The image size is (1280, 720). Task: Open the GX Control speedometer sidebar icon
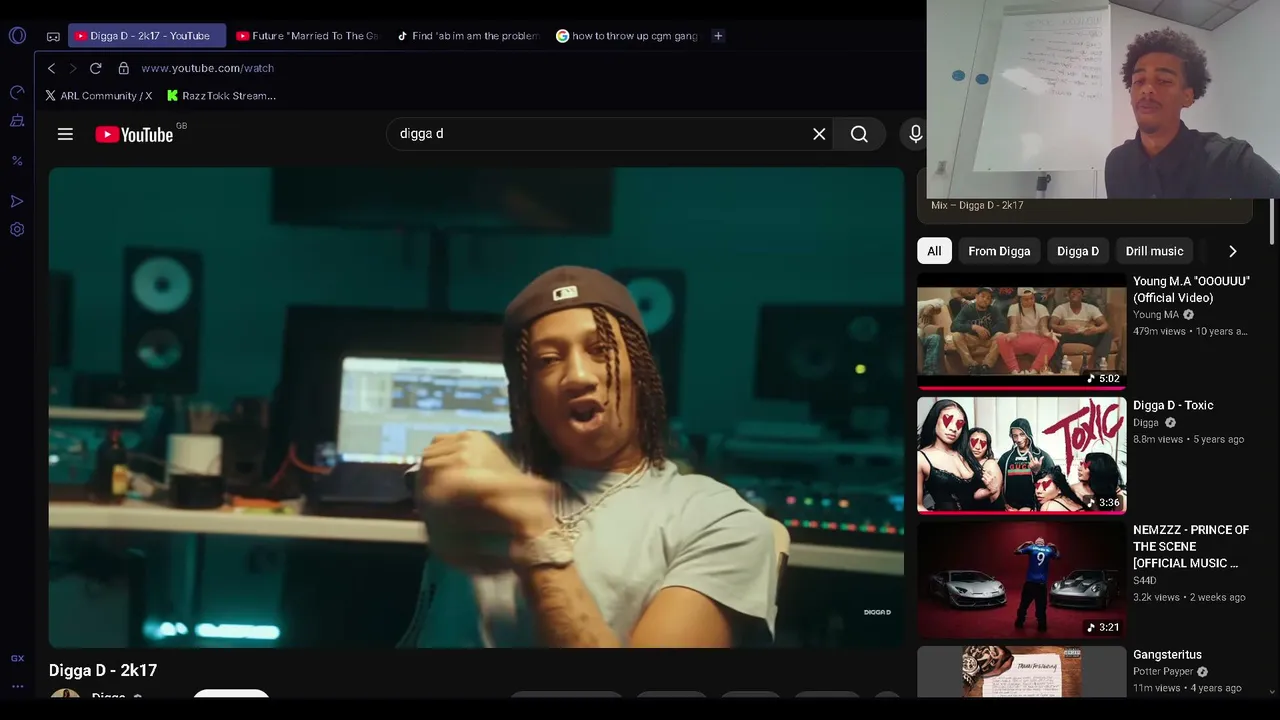(x=17, y=92)
